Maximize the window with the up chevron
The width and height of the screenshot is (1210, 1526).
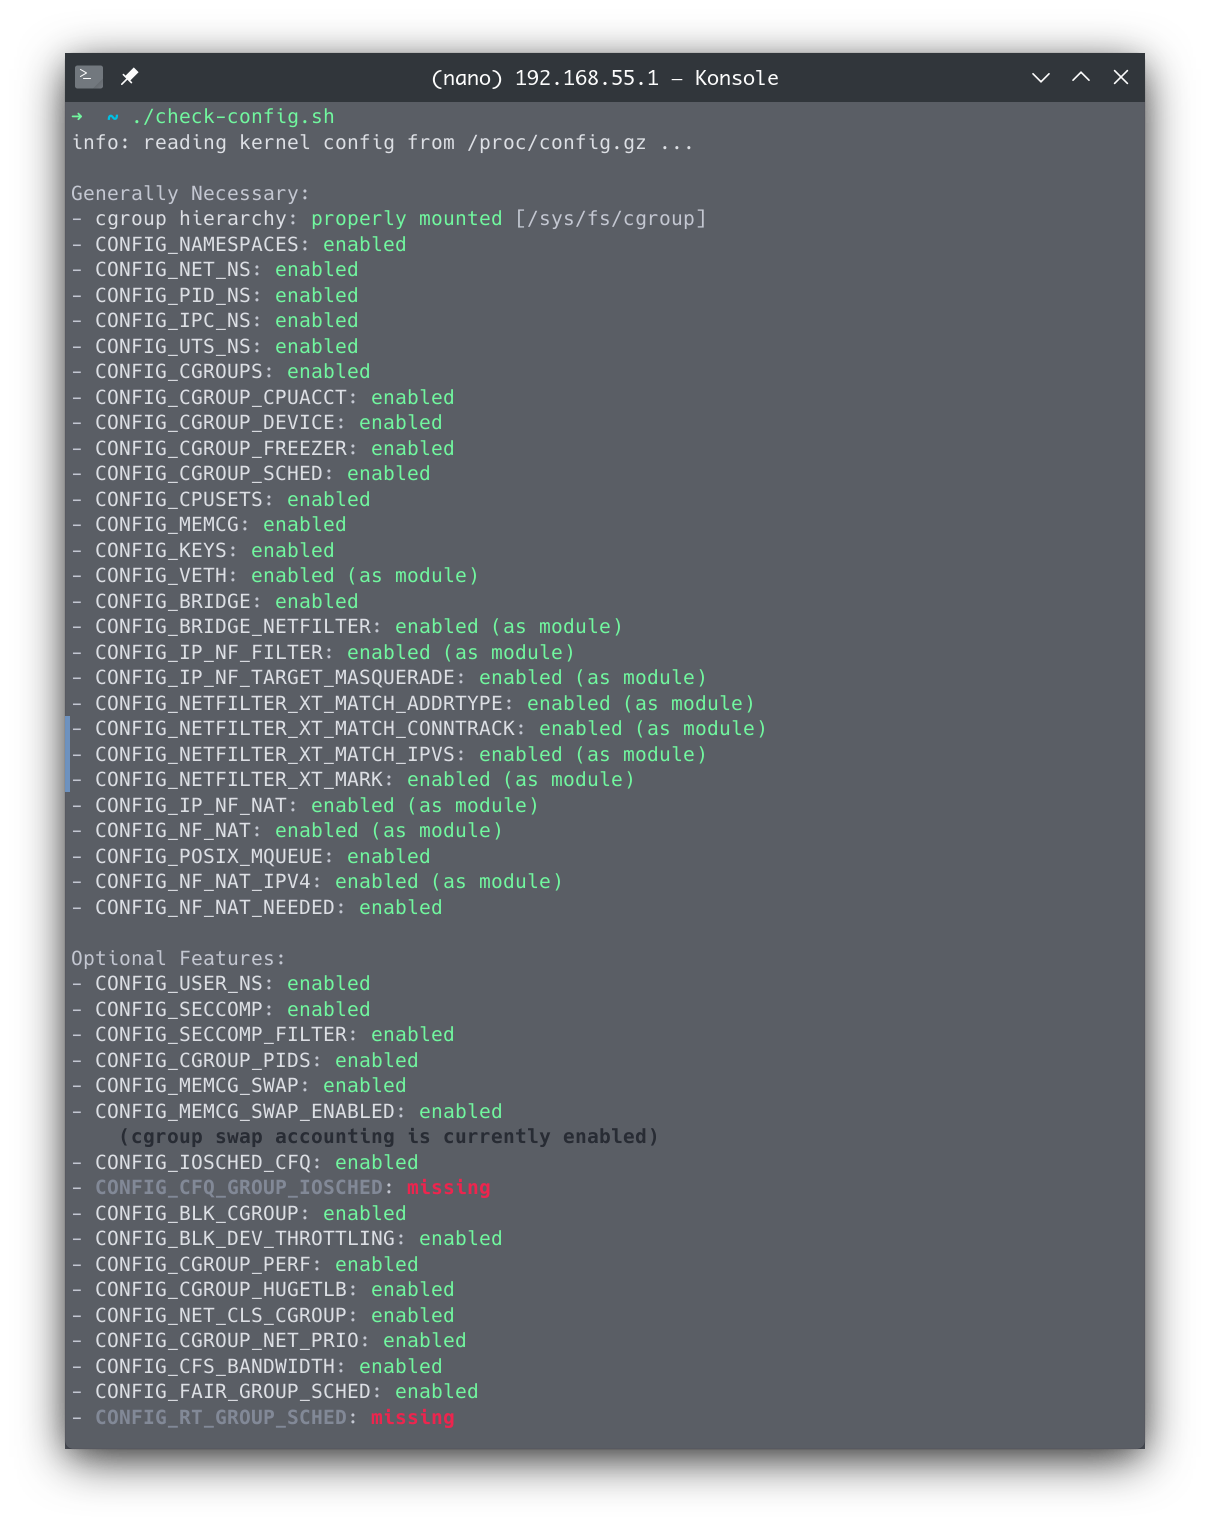point(1081,77)
